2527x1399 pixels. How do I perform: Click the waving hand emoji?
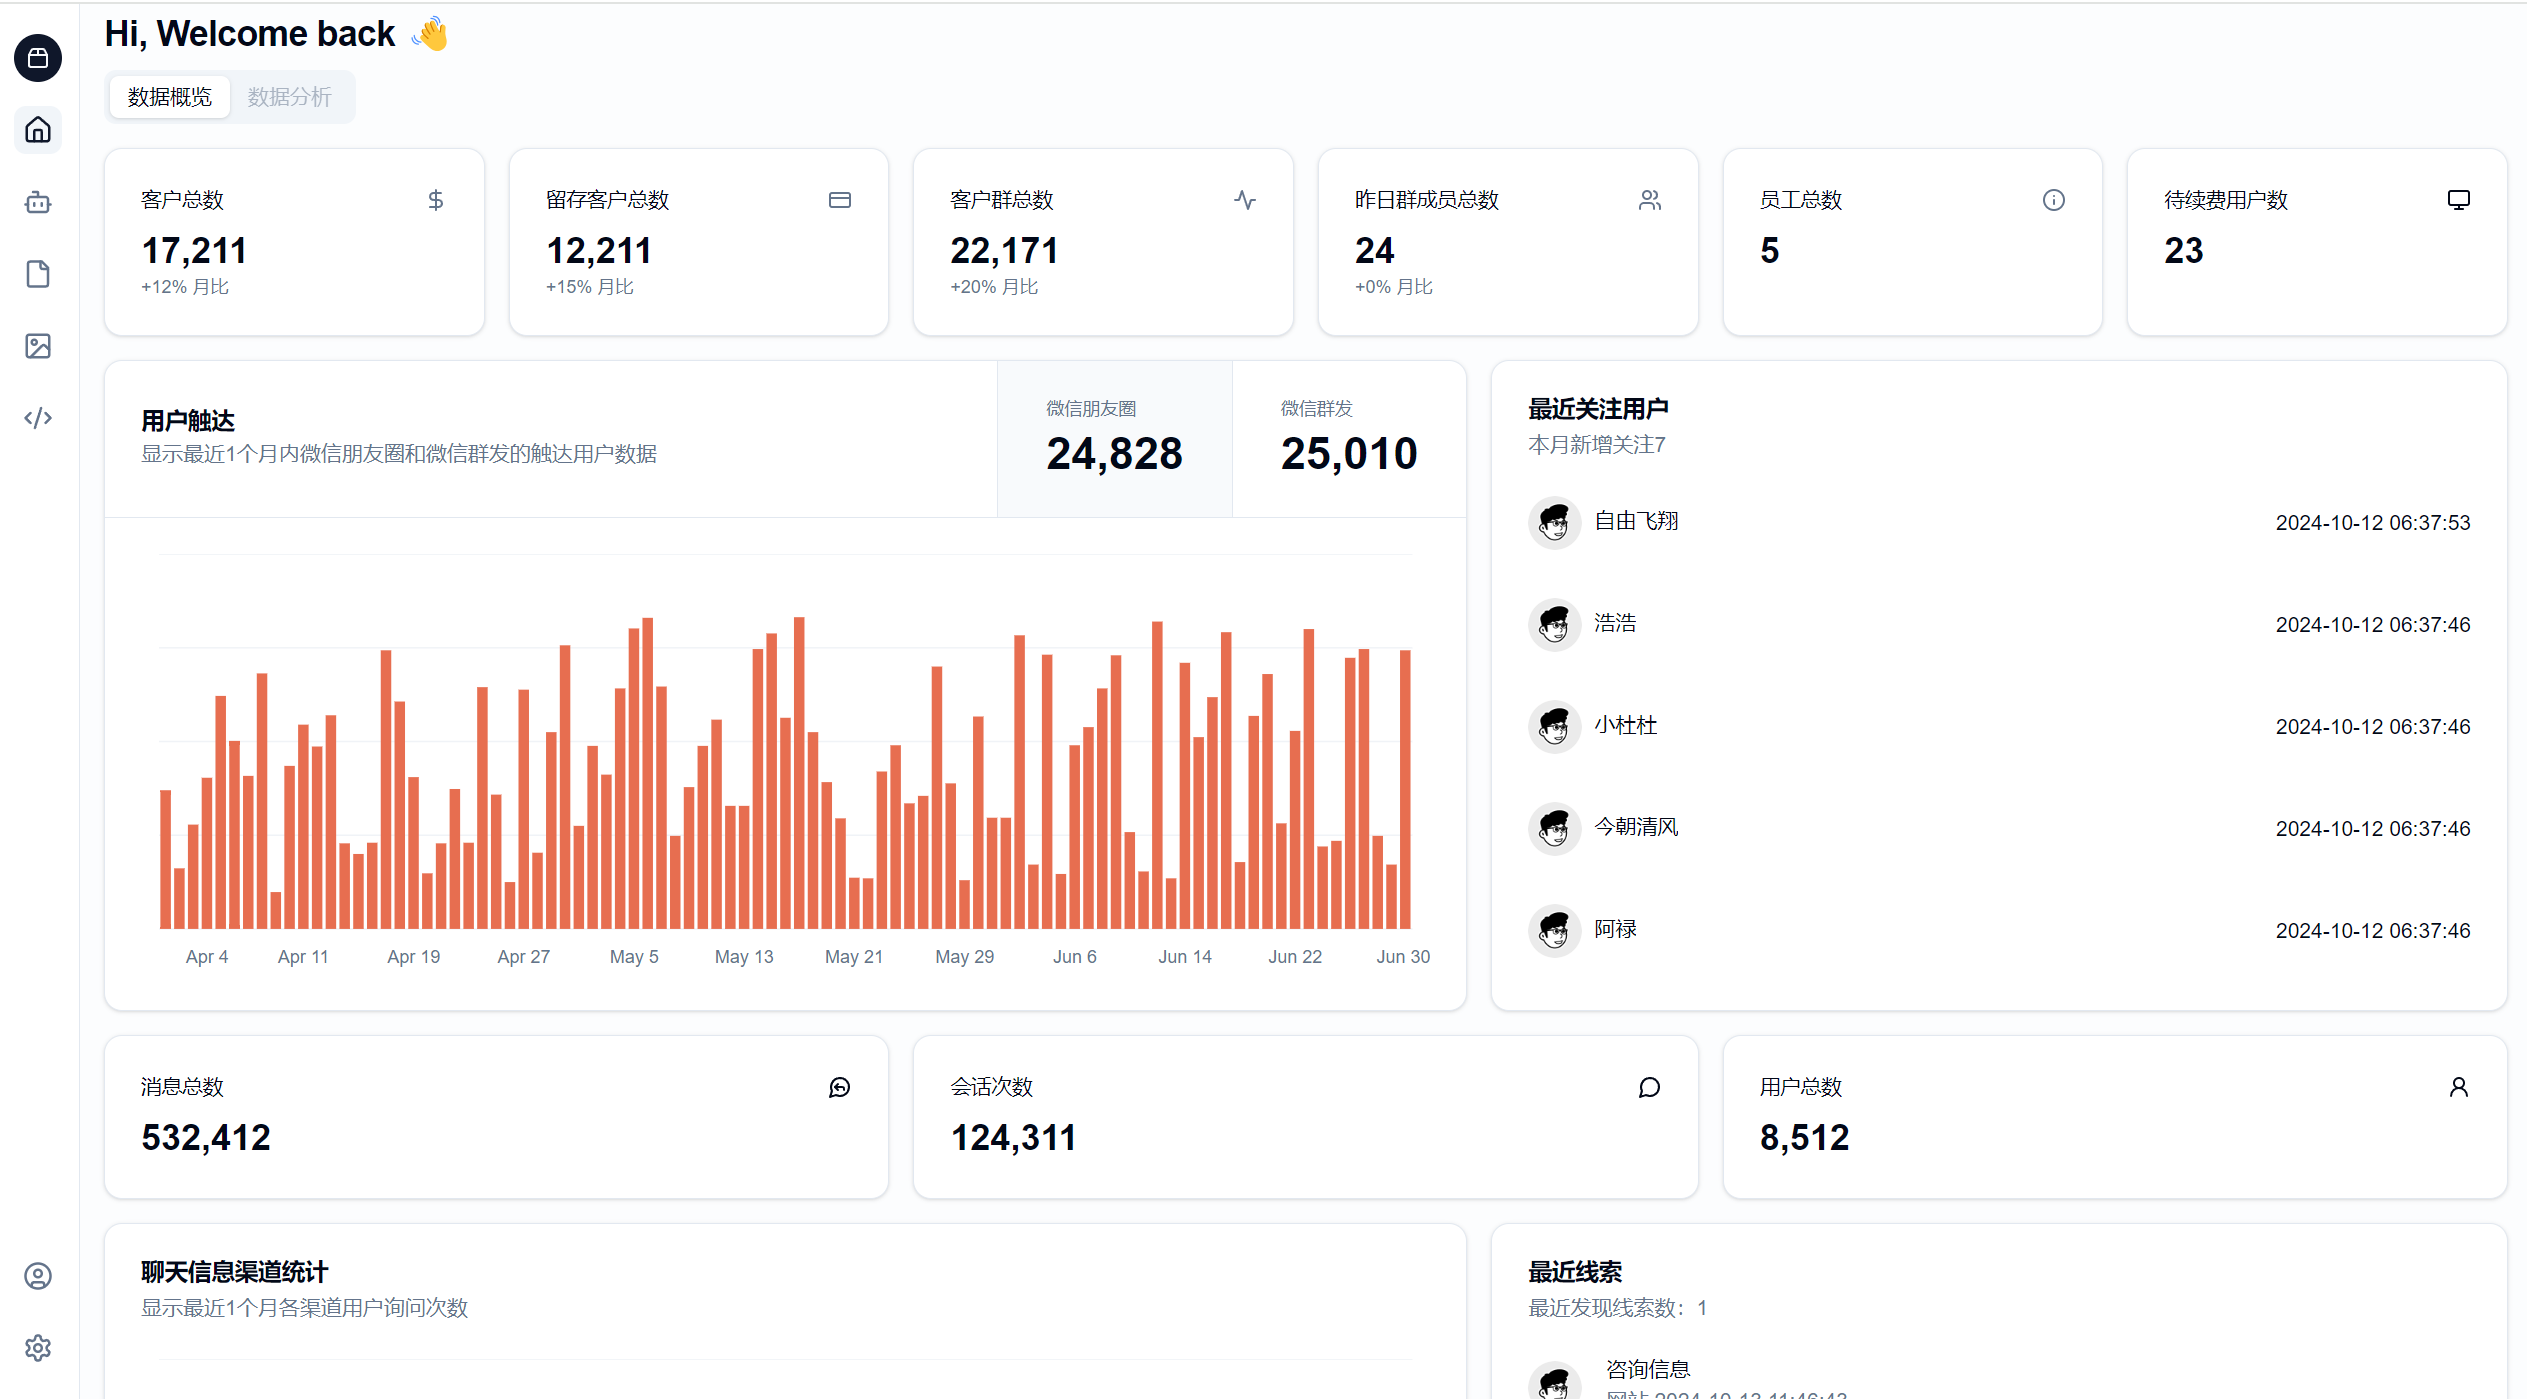[x=431, y=34]
